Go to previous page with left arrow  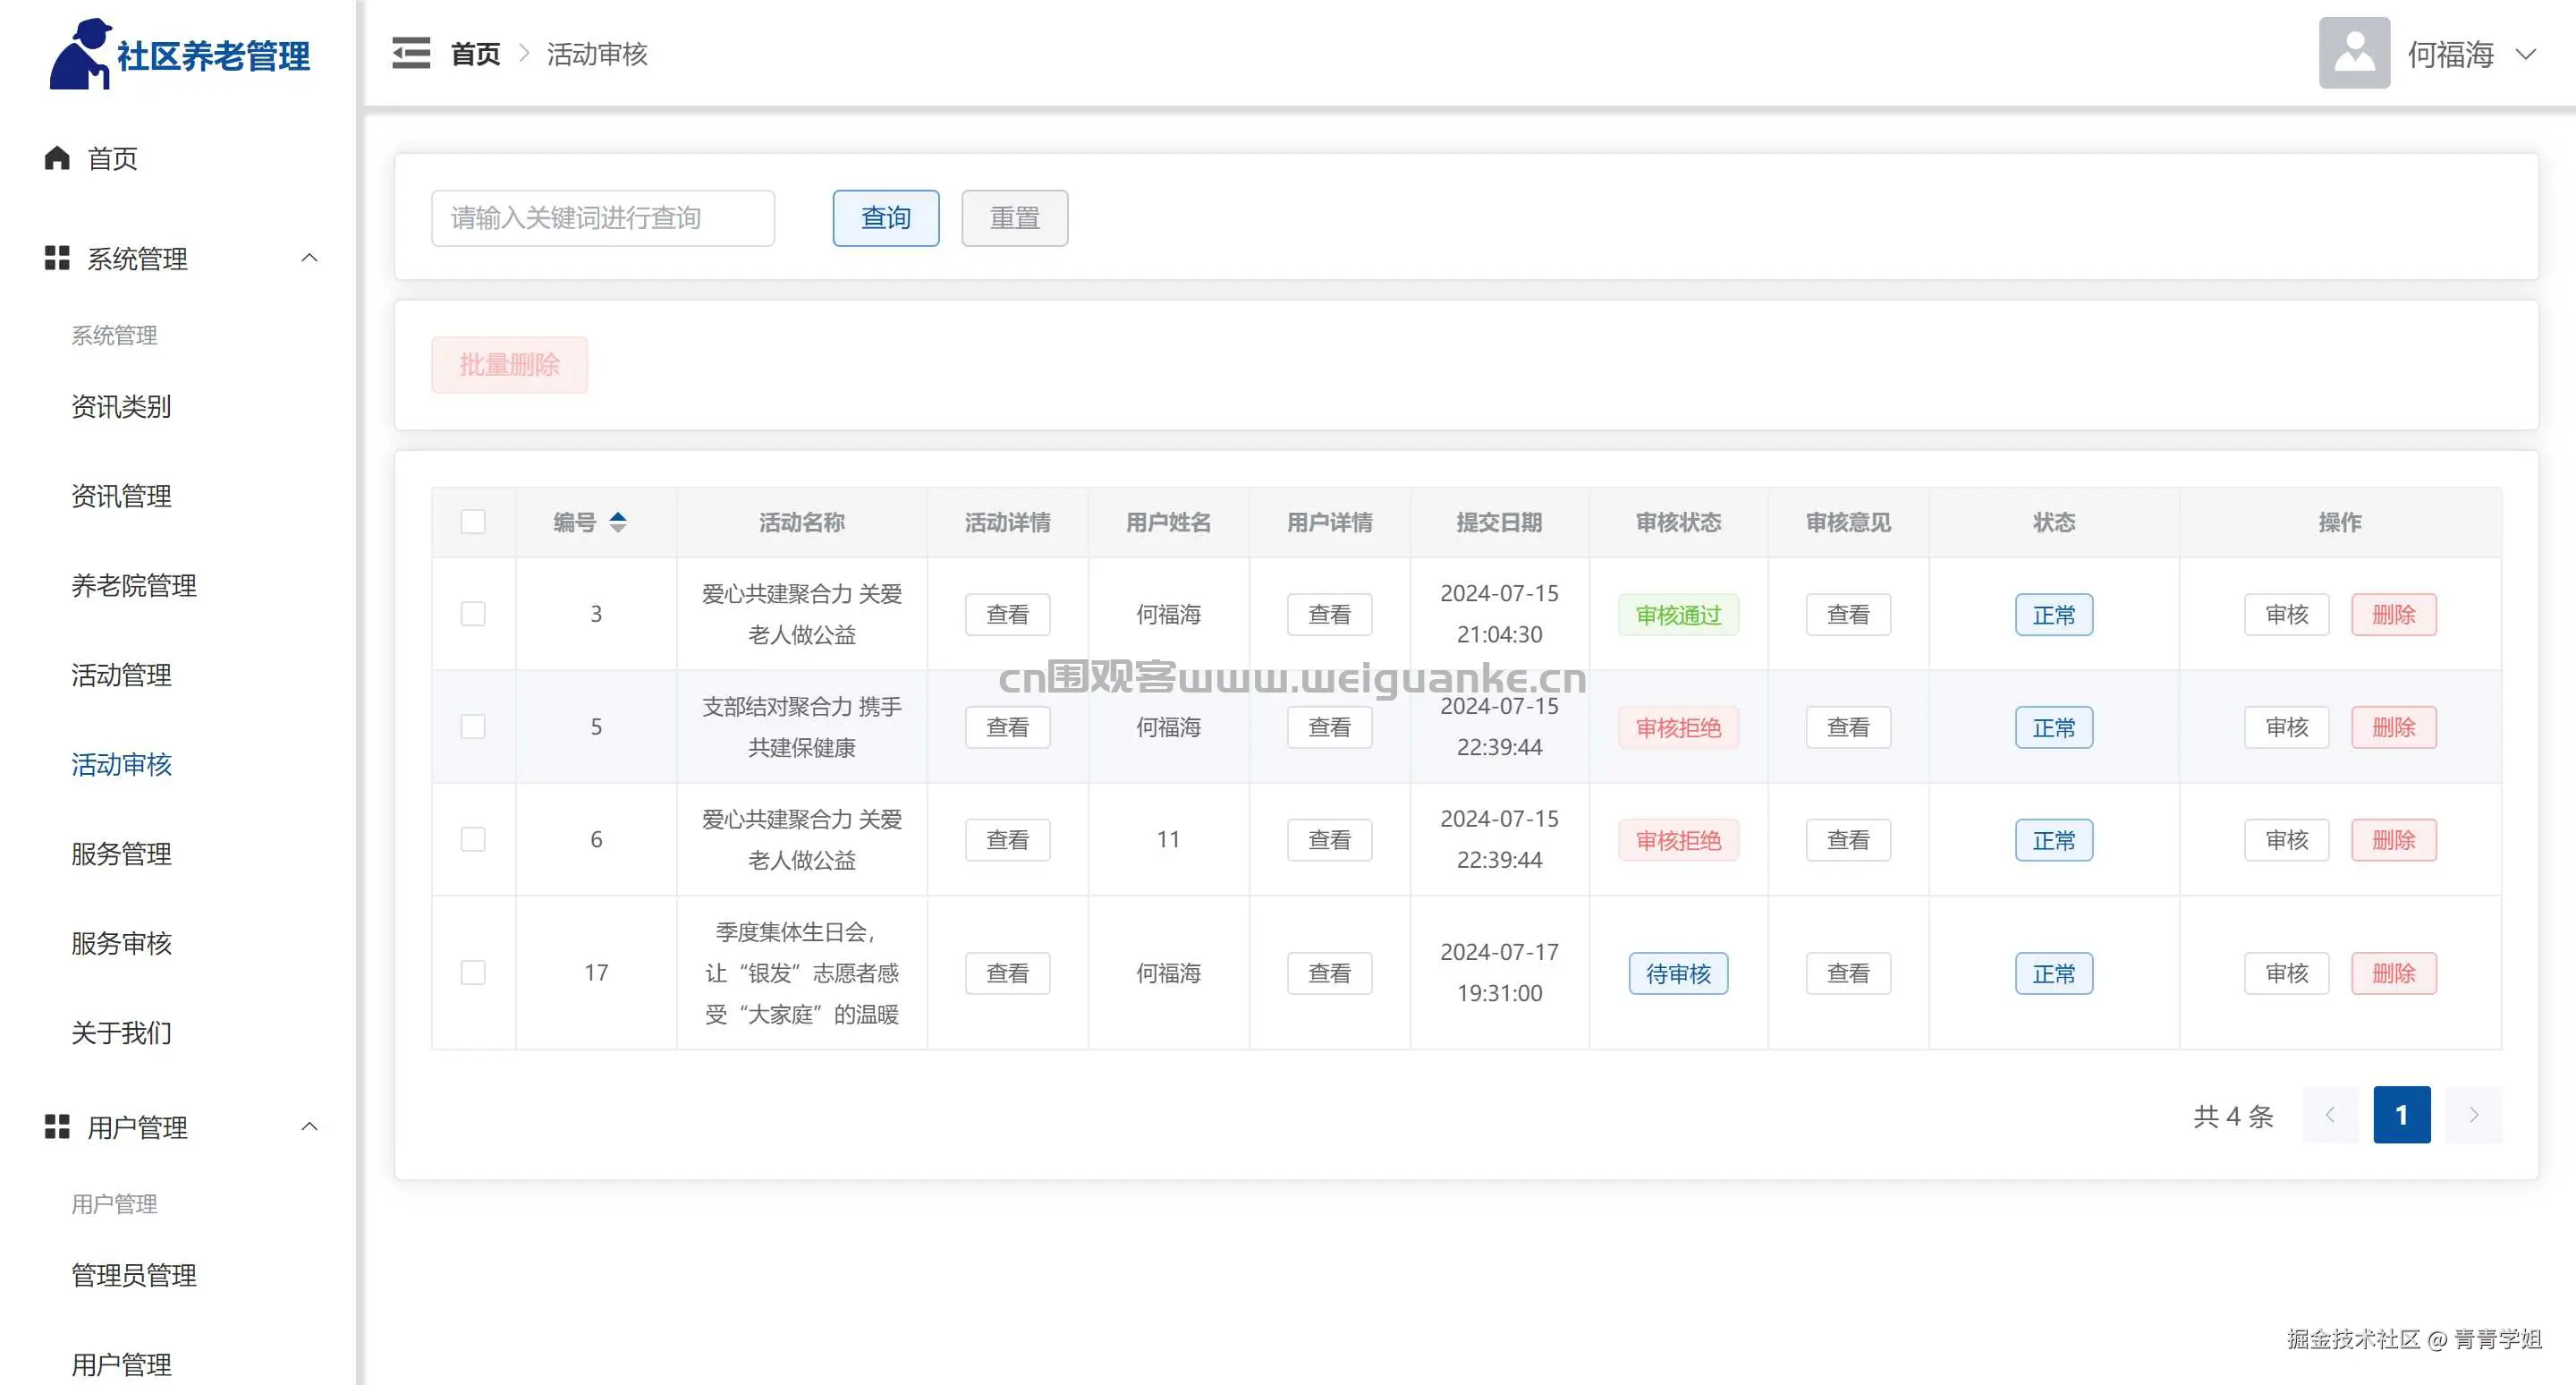2329,1114
